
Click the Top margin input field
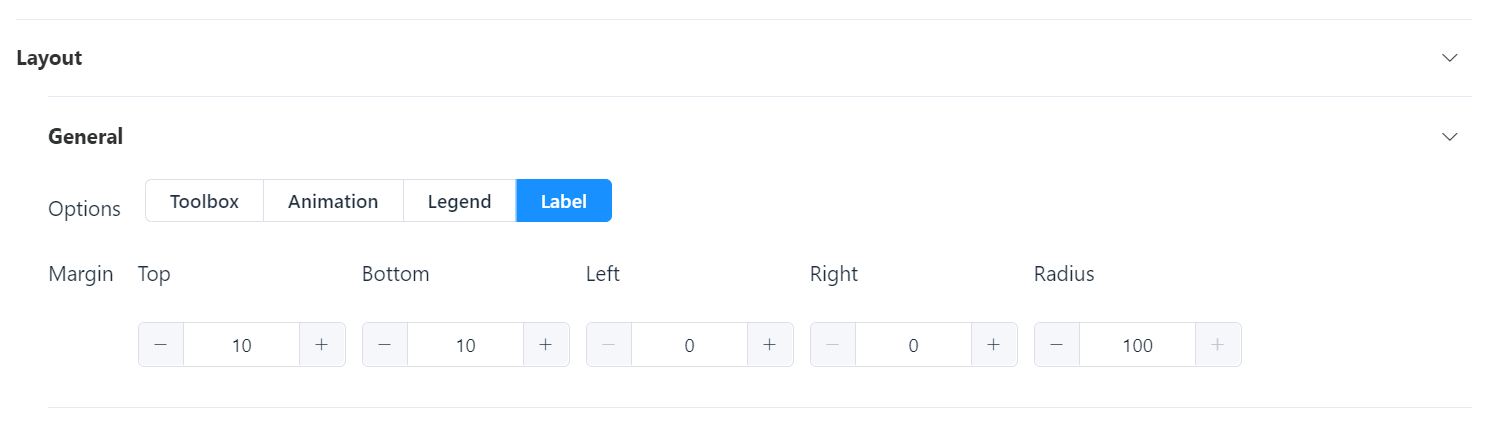[241, 345]
